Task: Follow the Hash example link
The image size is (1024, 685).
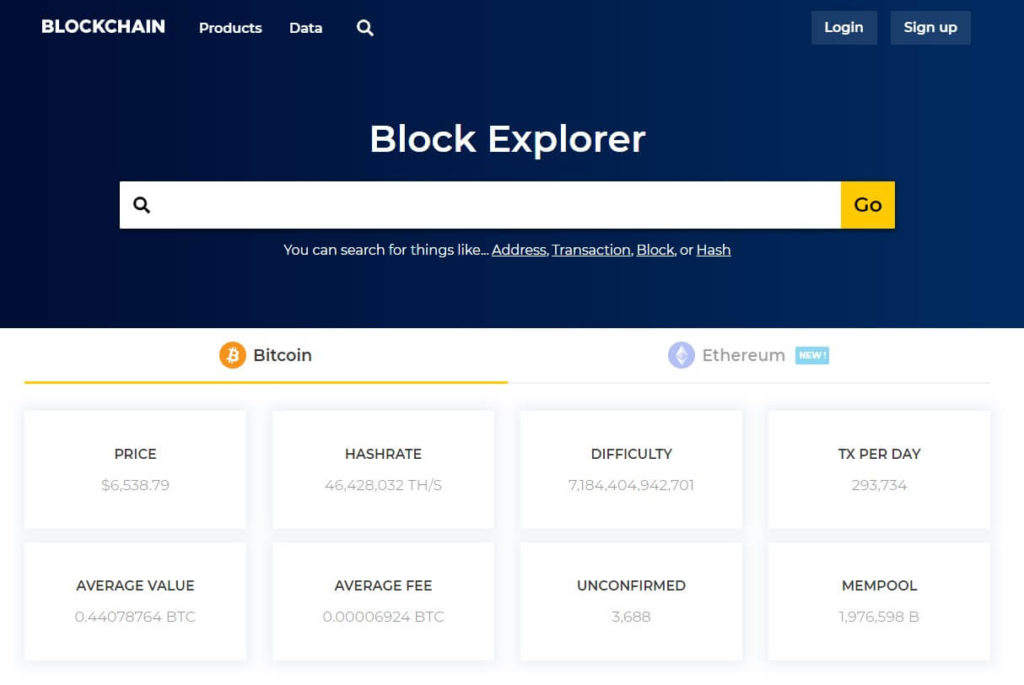Action: [x=713, y=250]
